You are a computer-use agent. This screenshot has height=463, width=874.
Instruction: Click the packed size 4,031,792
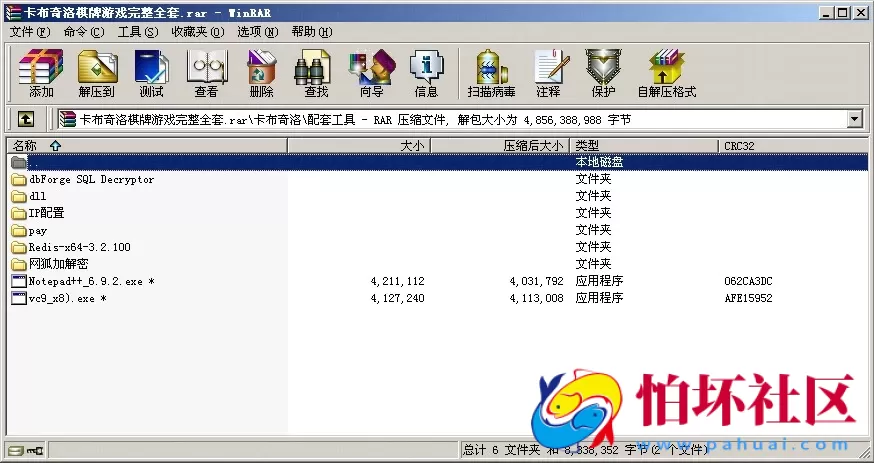tap(537, 281)
